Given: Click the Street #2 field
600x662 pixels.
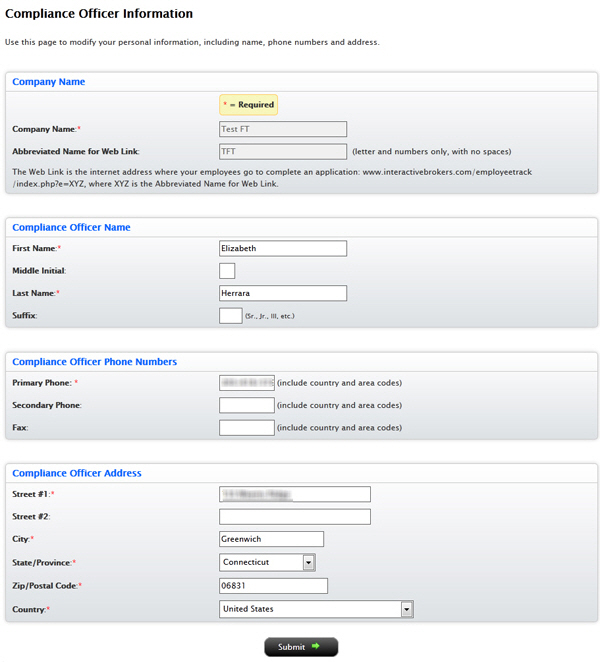Looking at the screenshot, I should tap(295, 517).
